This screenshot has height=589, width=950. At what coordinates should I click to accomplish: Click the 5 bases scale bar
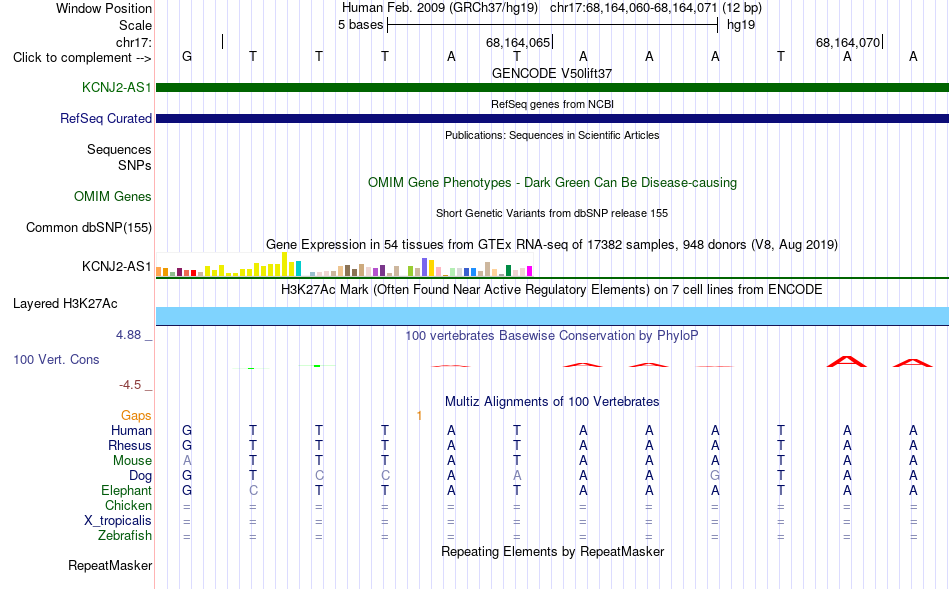click(x=552, y=25)
